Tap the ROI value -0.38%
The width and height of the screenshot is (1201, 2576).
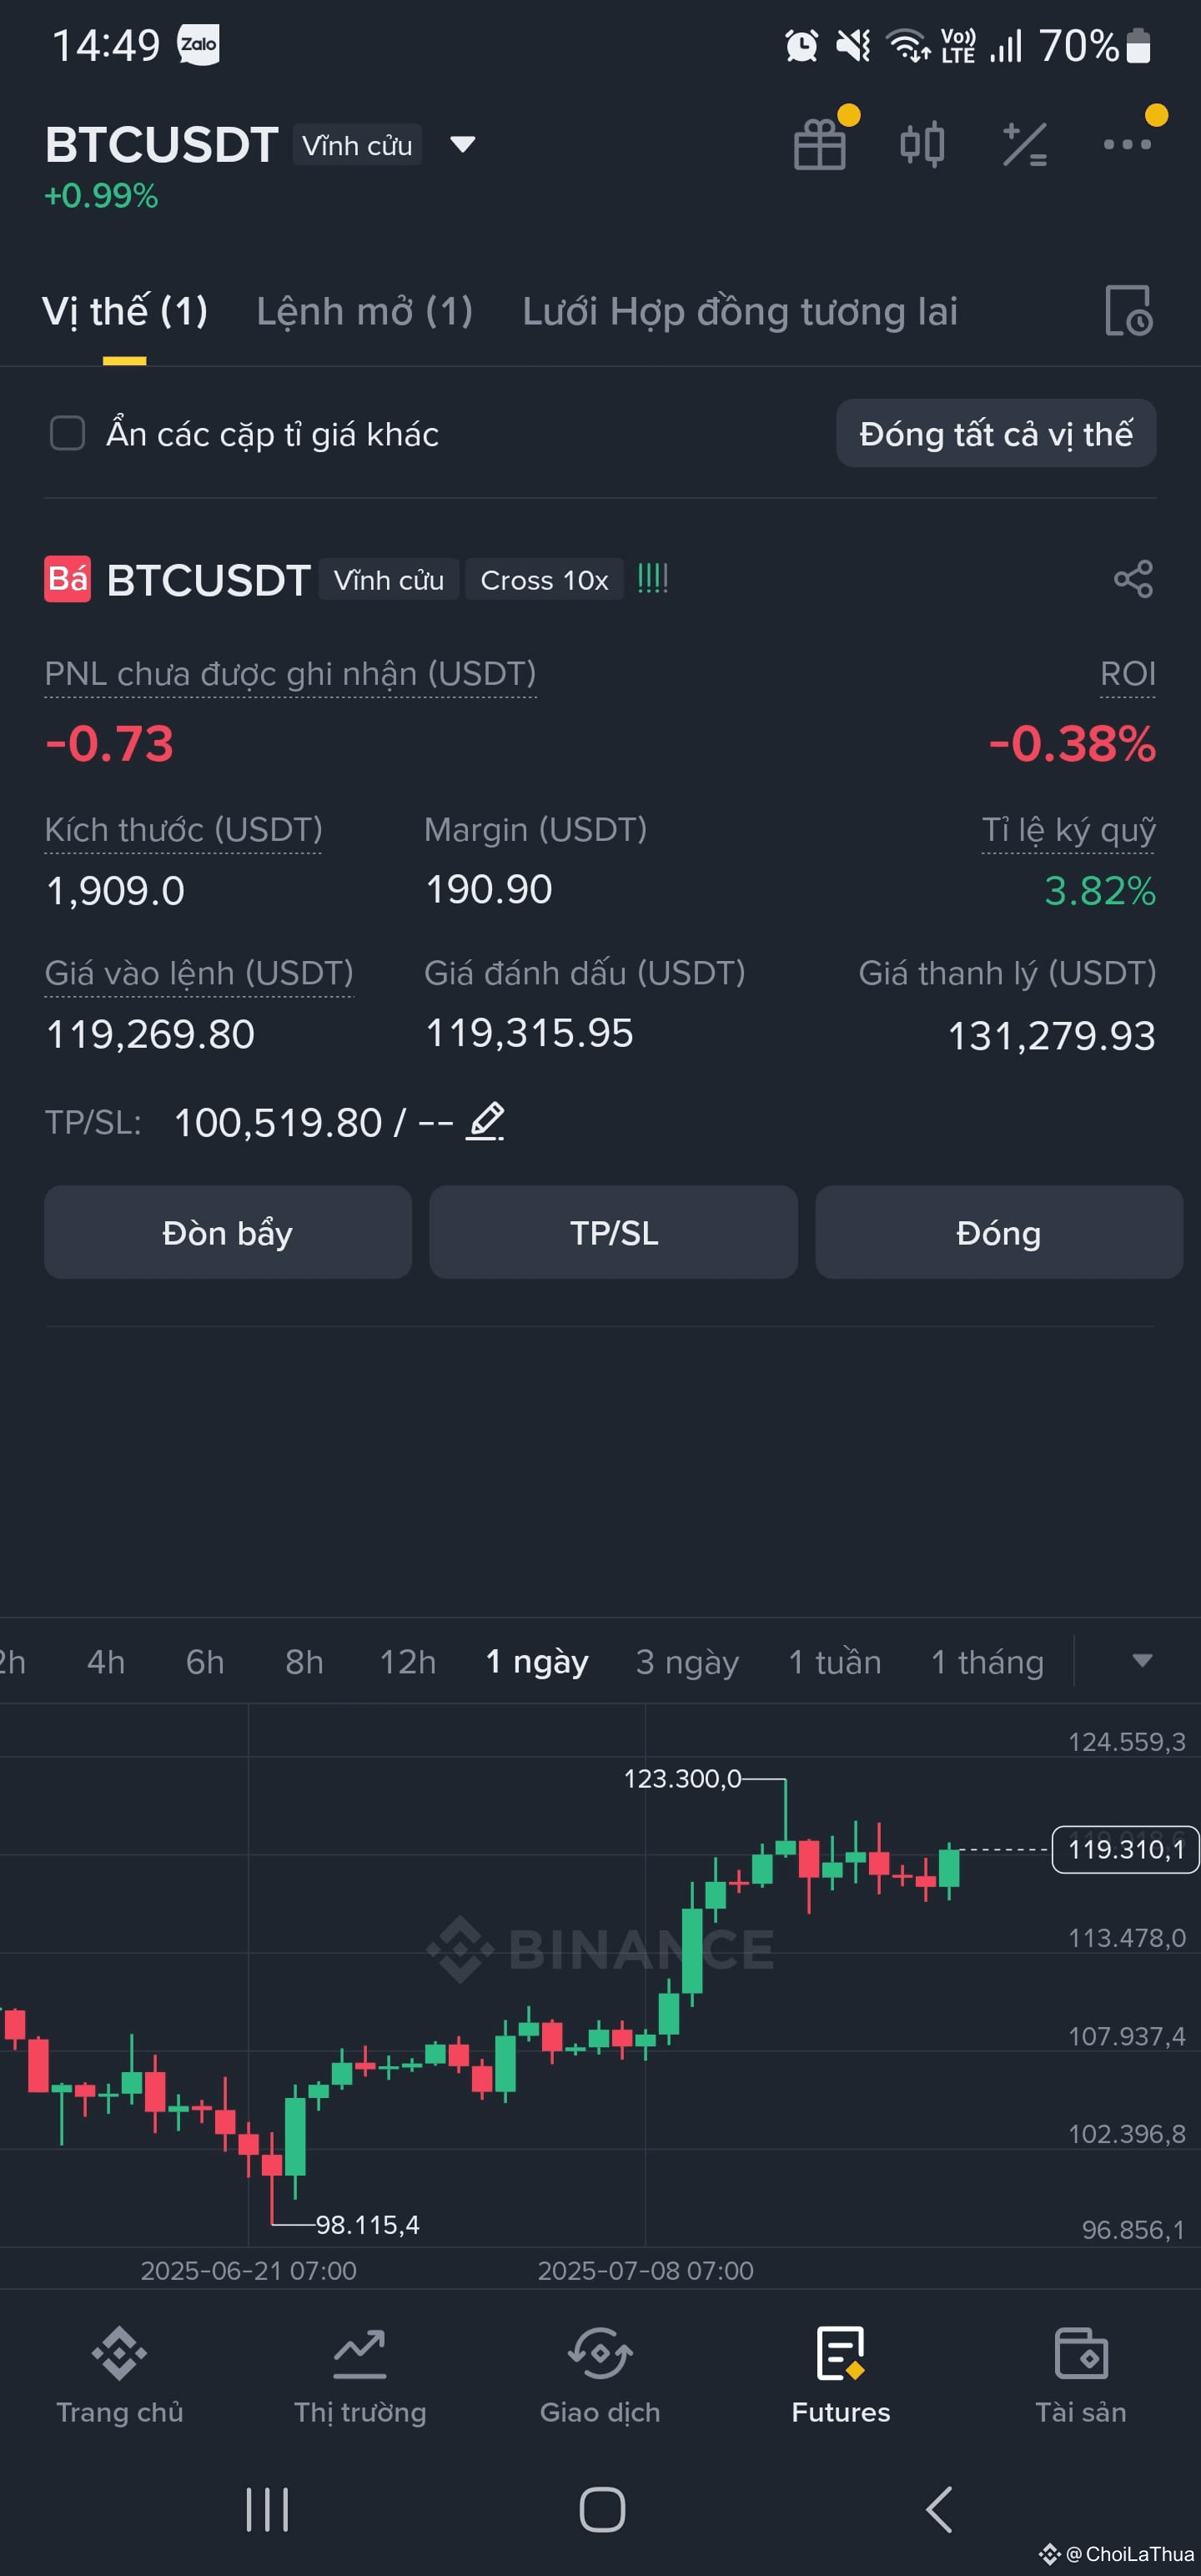(1072, 744)
